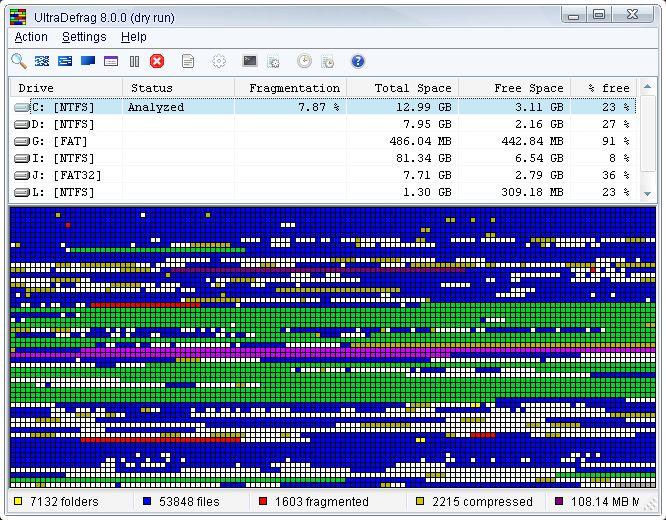The height and width of the screenshot is (520, 666).
Task: Click the boot time scan console icon
Action: (250, 61)
